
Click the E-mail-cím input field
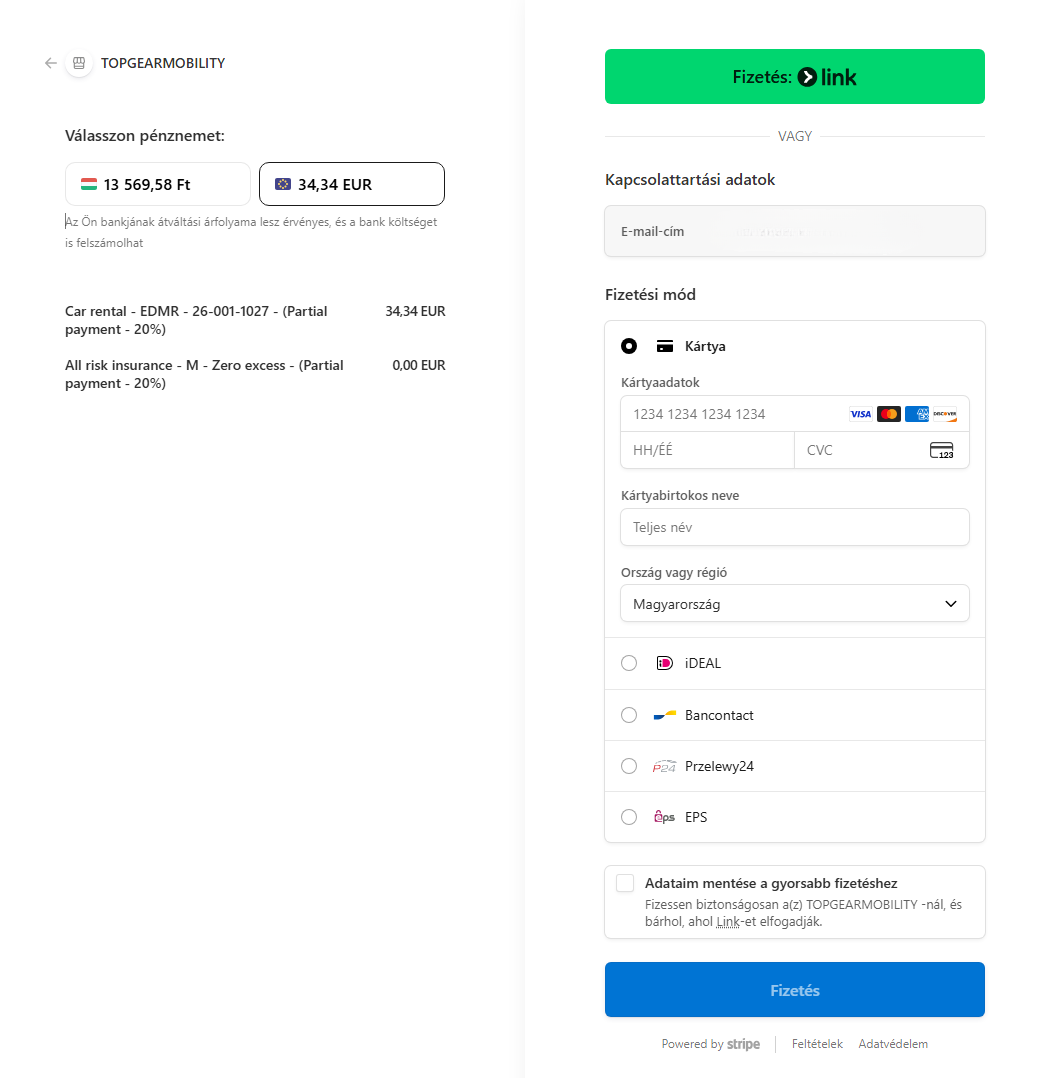(794, 231)
